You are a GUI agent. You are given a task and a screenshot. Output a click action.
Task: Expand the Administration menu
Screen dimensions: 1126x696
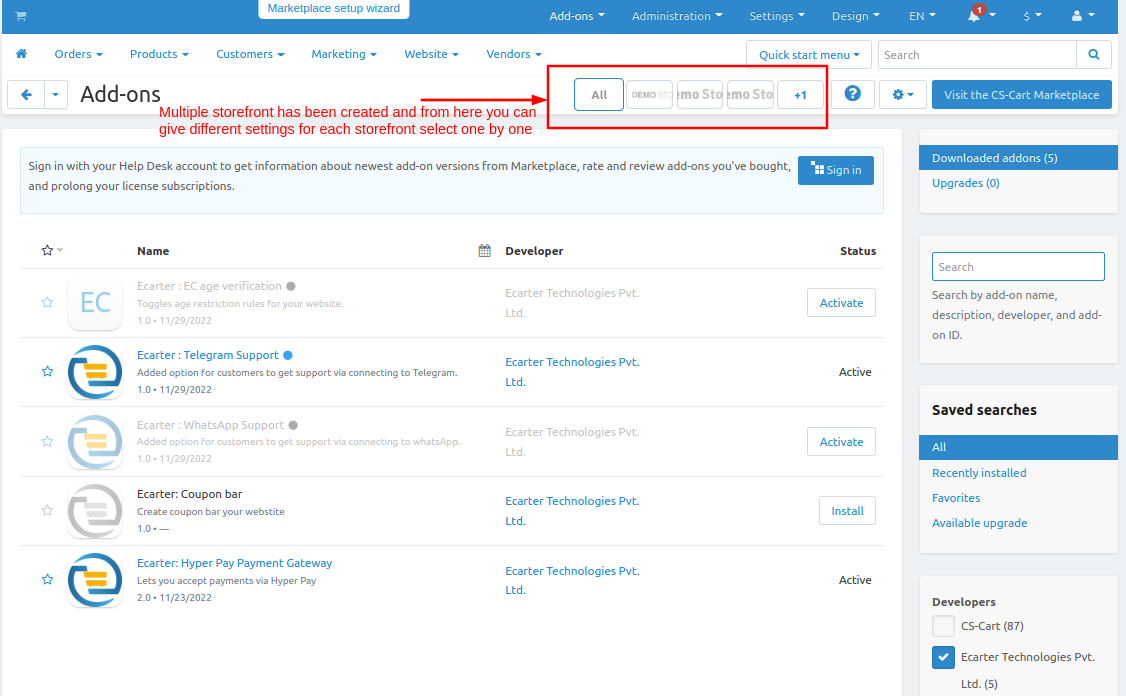point(676,16)
